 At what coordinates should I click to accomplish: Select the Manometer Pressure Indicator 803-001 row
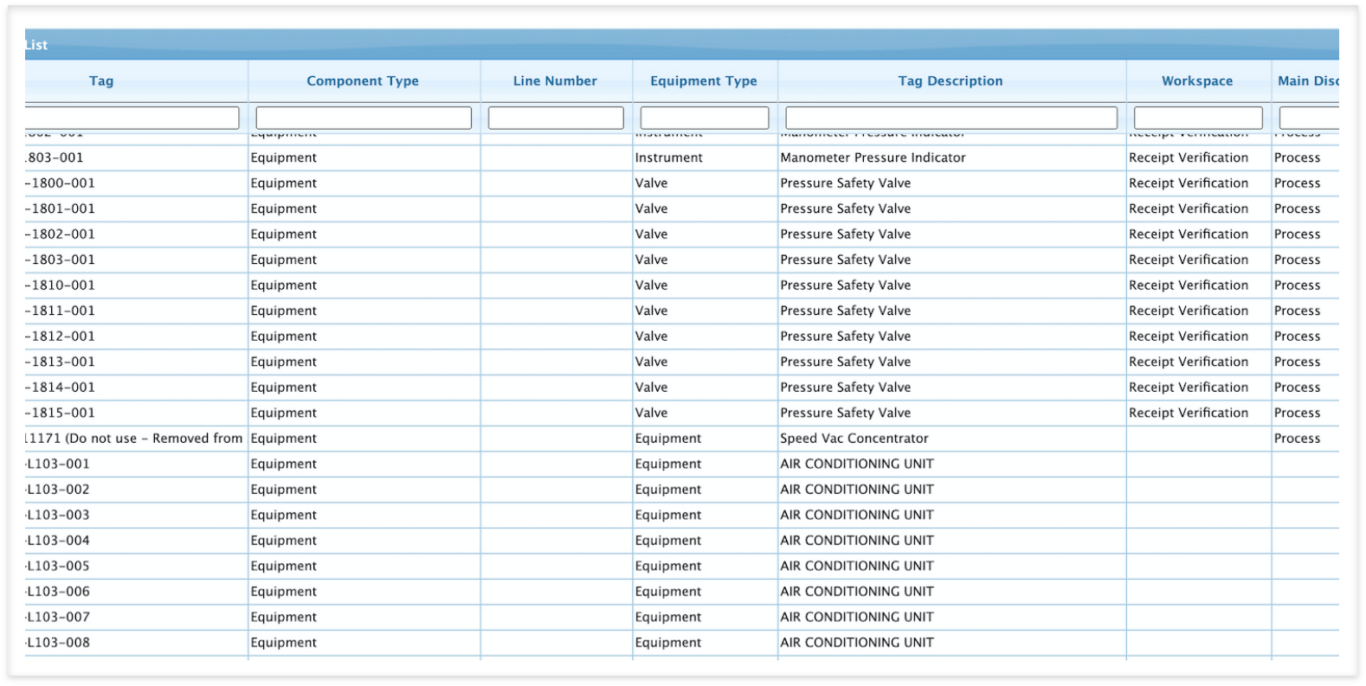coord(682,158)
